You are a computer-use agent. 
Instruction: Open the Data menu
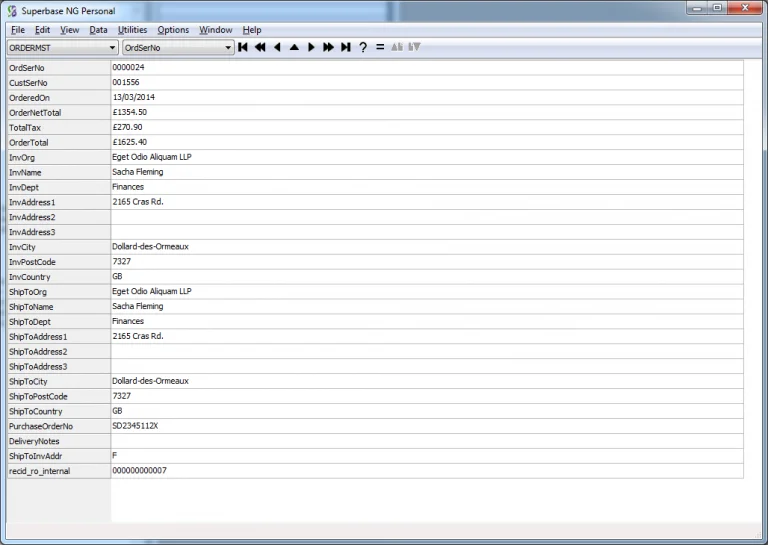pyautogui.click(x=98, y=30)
